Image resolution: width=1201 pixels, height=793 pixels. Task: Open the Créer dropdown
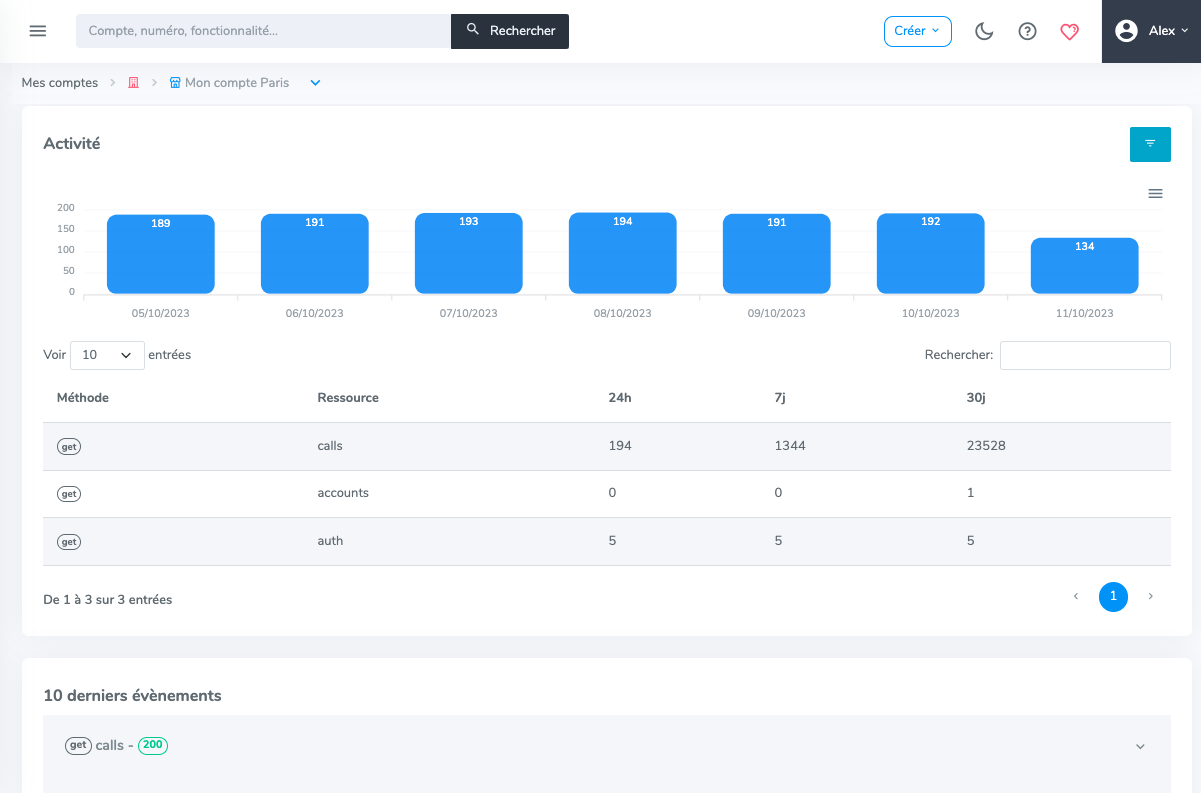tap(917, 31)
